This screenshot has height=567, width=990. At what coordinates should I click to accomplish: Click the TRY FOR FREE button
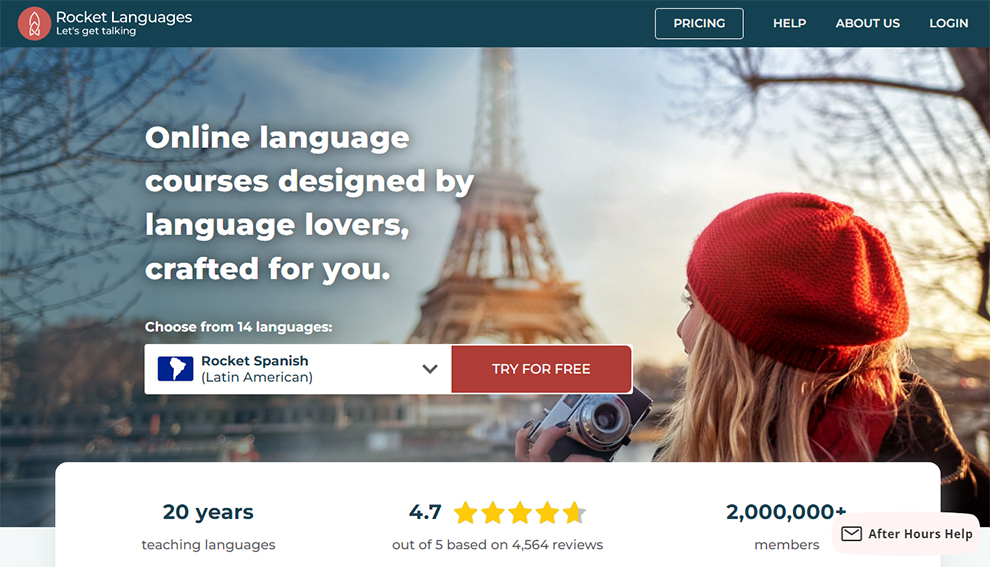click(542, 369)
